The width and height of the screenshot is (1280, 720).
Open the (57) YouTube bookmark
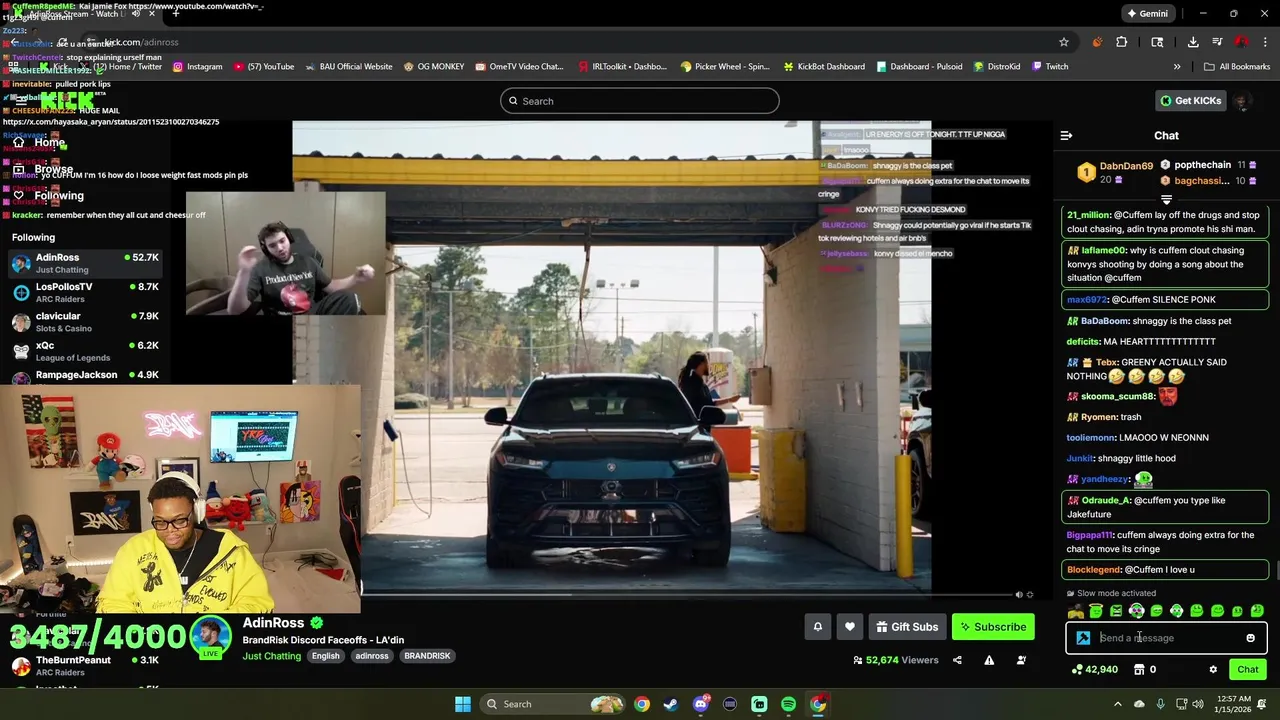pos(264,67)
